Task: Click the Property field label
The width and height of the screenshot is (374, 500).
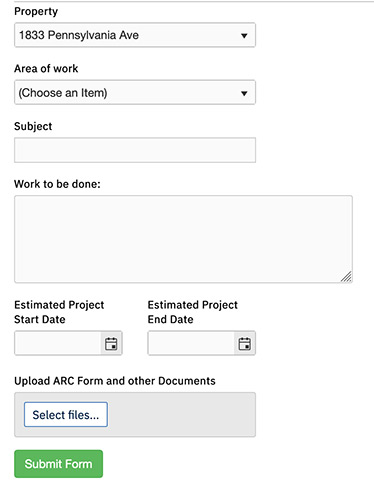Action: (x=36, y=12)
